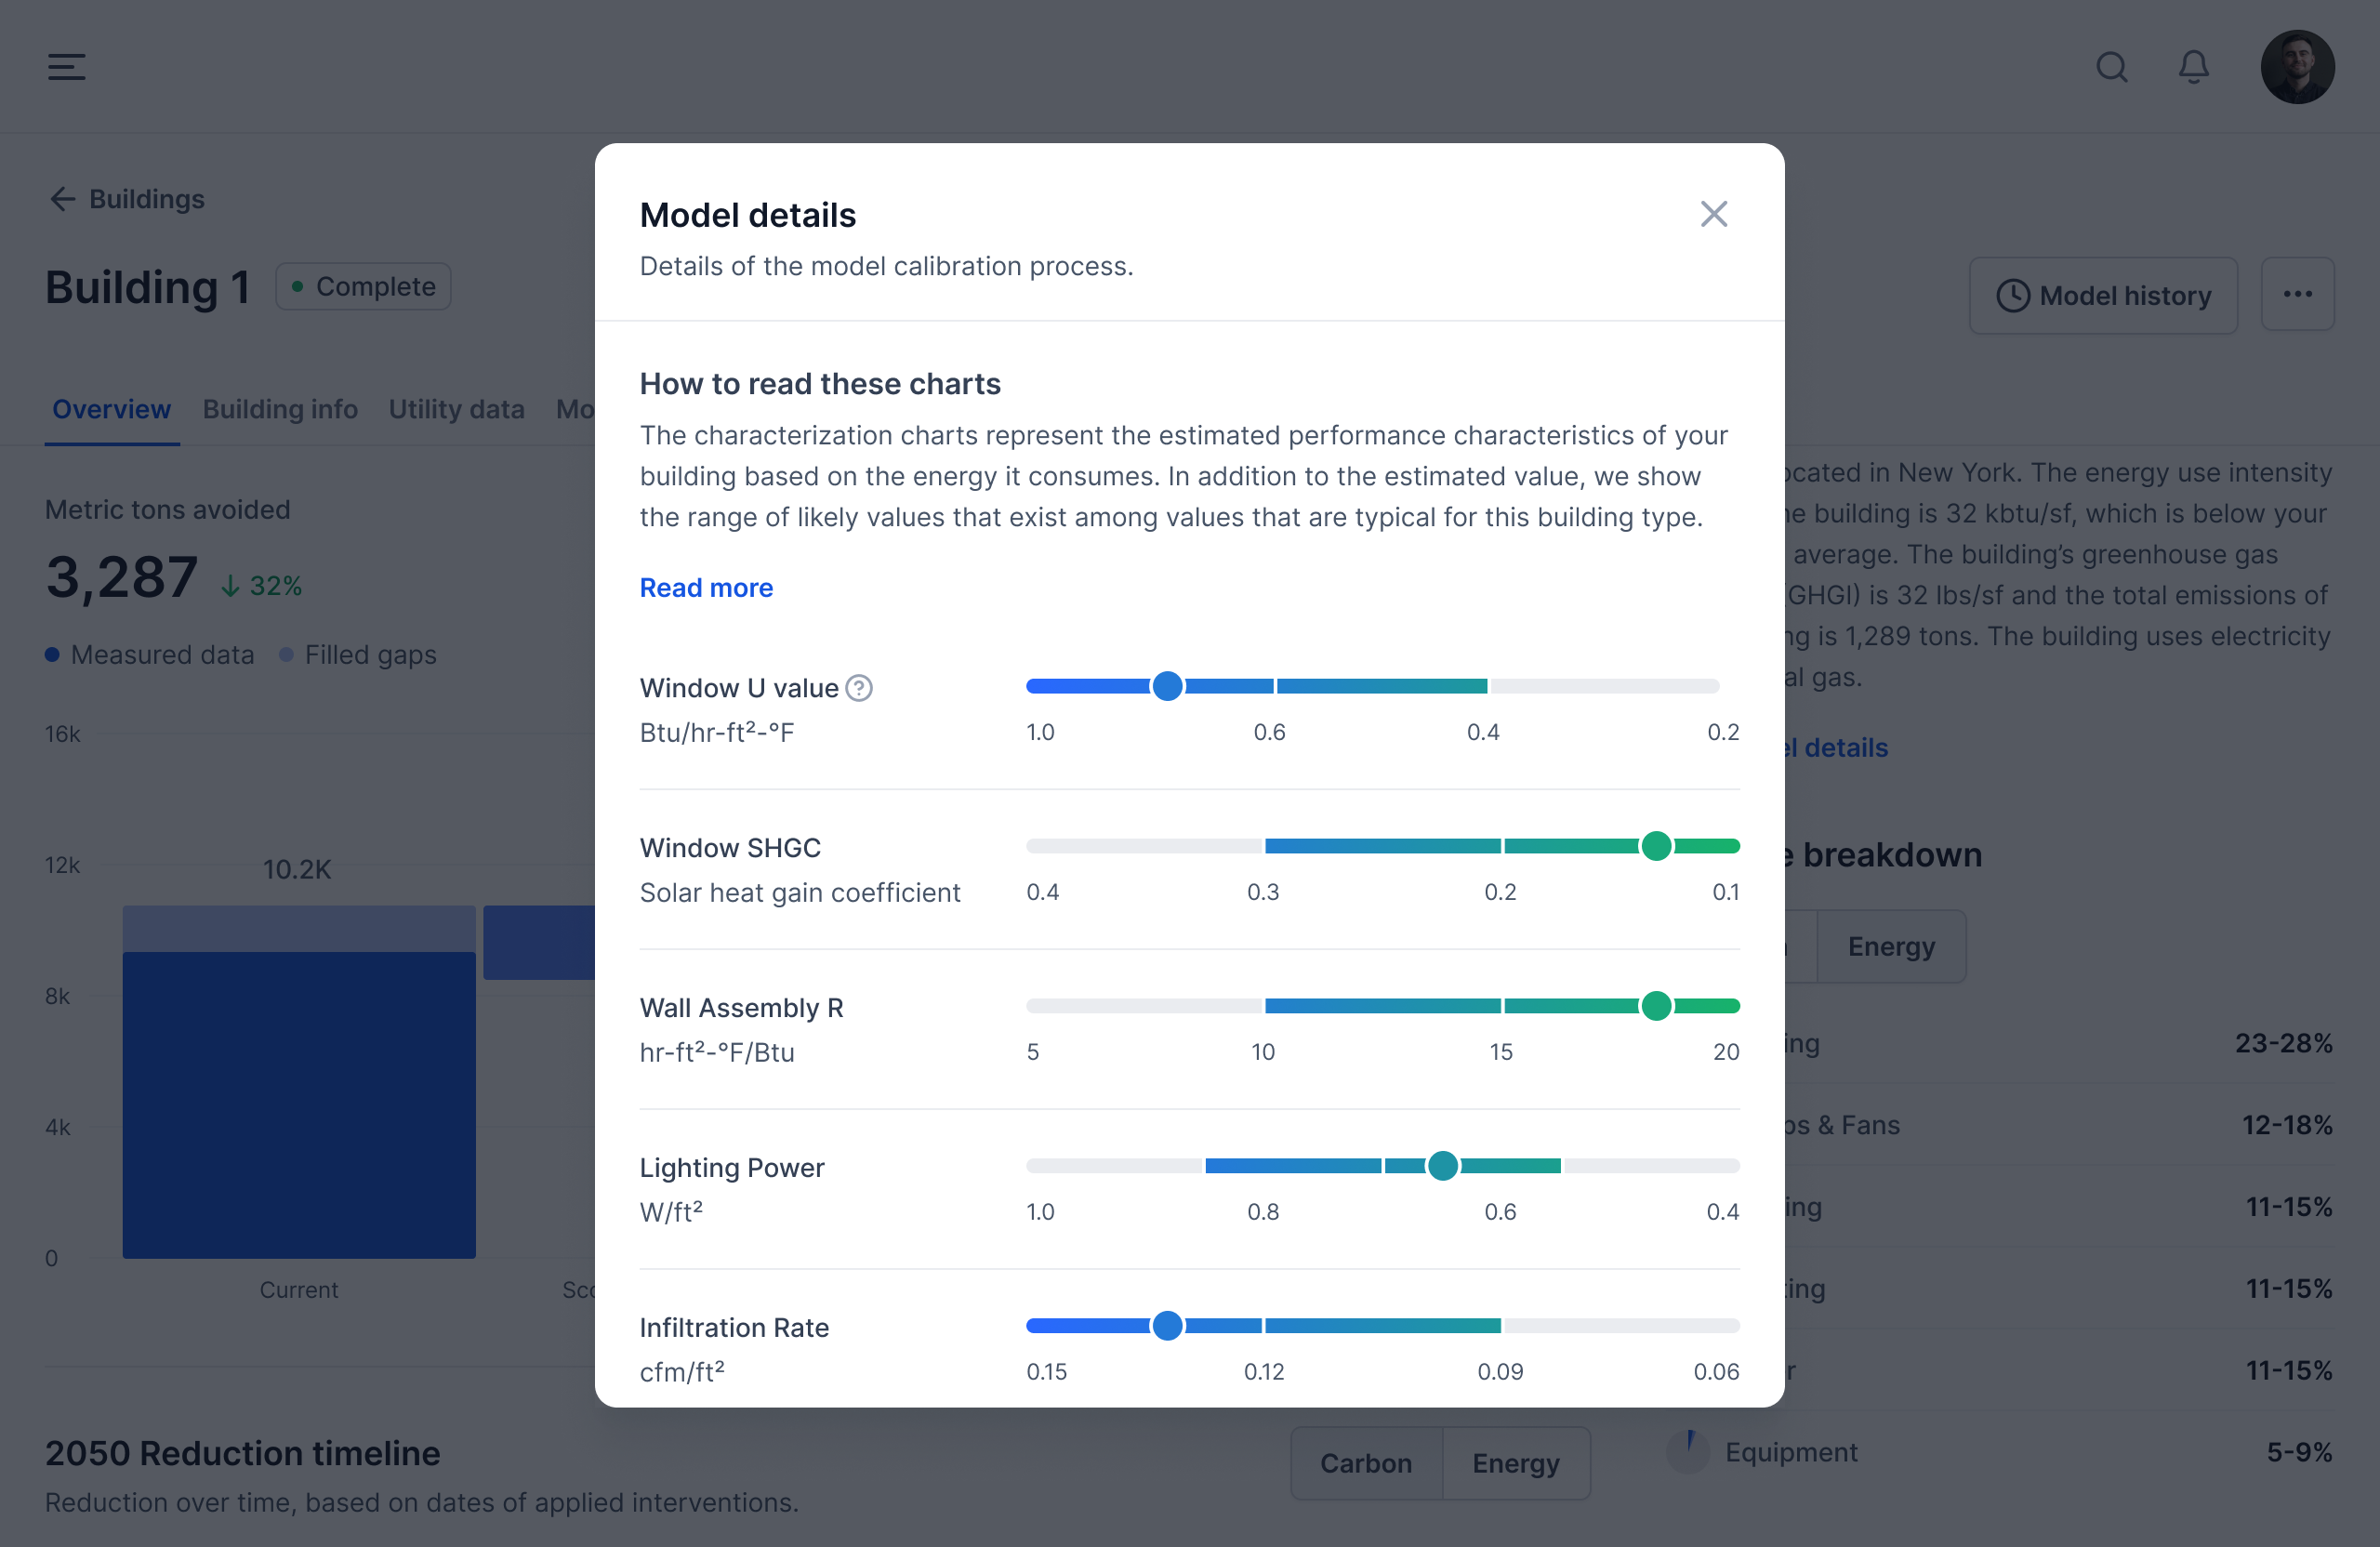Click the Window U value slider handle
The height and width of the screenshot is (1547, 2380).
1167,686
